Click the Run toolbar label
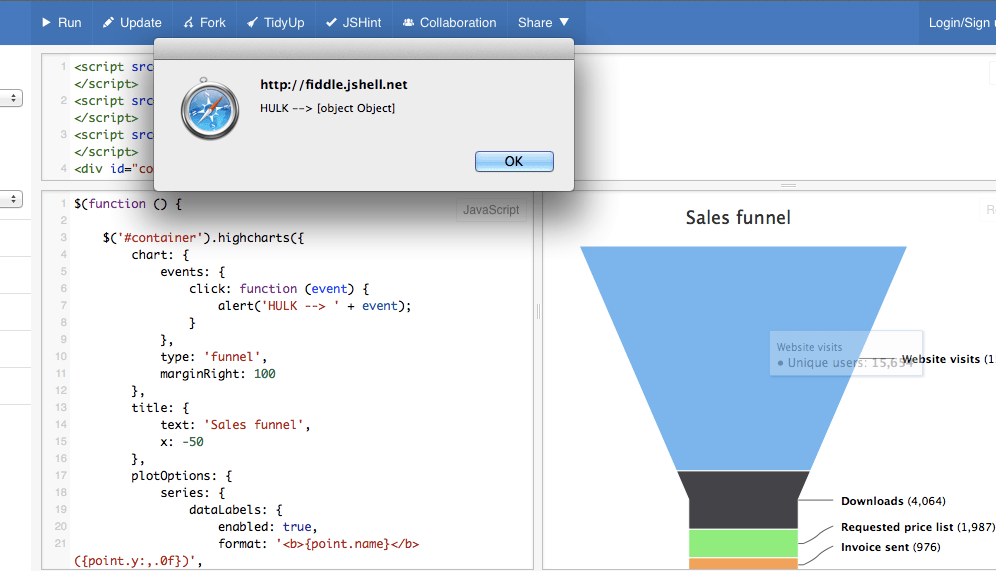Image resolution: width=996 pixels, height=571 pixels. point(70,23)
